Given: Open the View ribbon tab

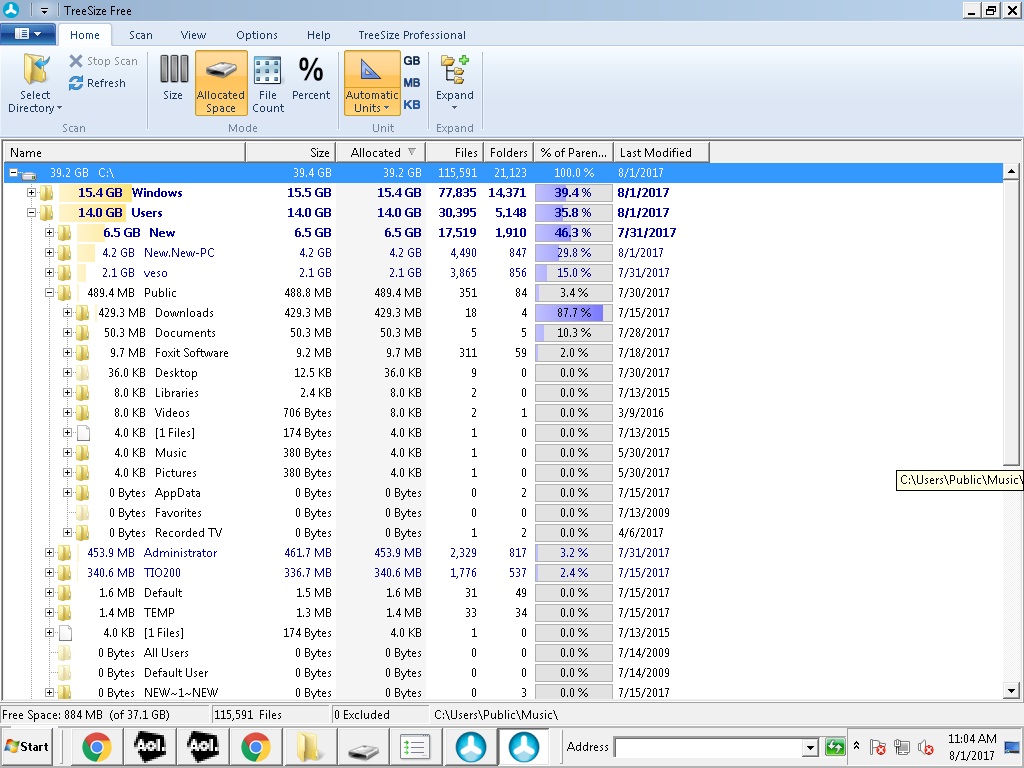Looking at the screenshot, I should tap(193, 35).
